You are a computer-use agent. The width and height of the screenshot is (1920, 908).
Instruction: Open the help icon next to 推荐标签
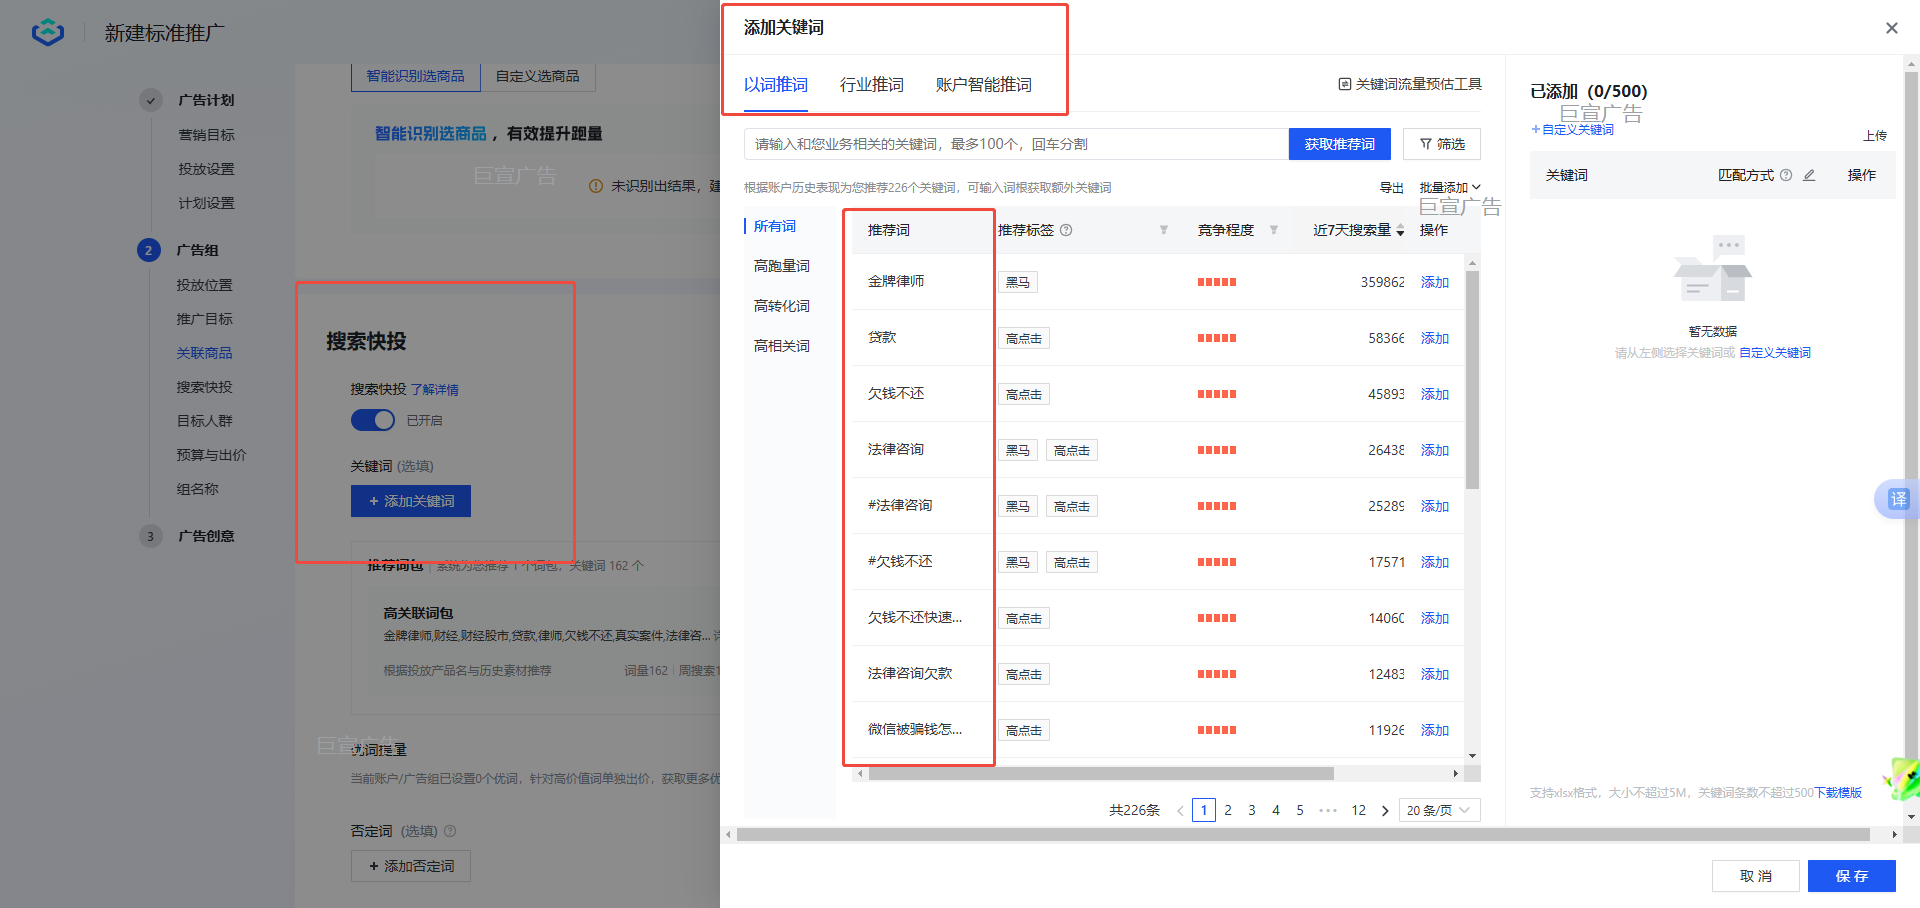click(x=1066, y=229)
